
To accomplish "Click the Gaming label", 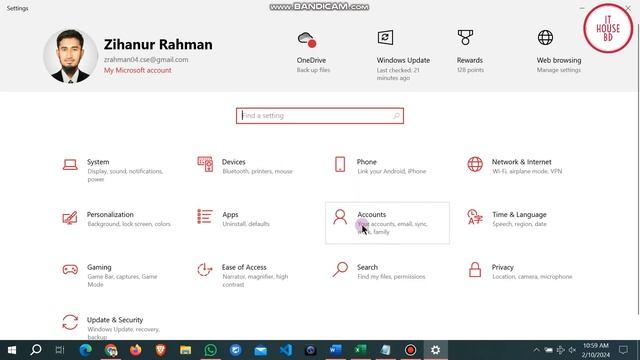I will (99, 267).
